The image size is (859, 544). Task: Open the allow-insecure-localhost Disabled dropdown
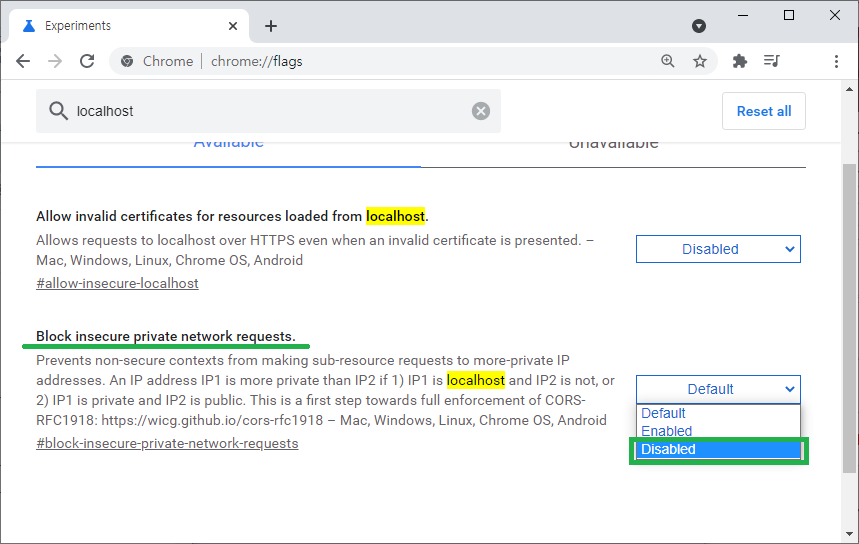click(x=718, y=249)
